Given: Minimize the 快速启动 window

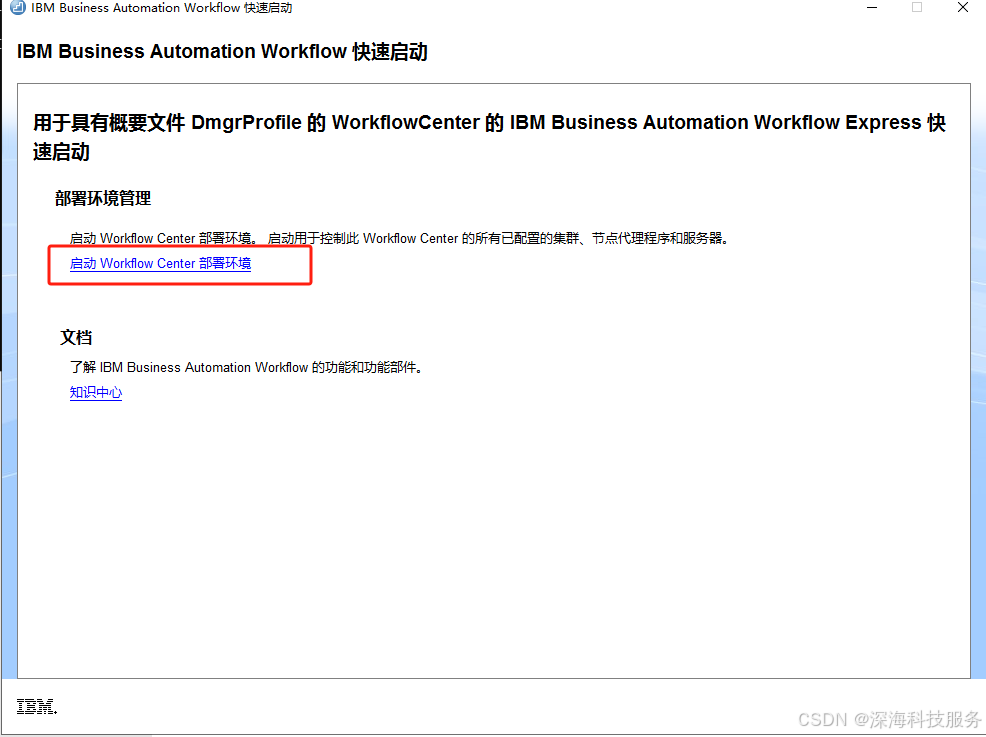Looking at the screenshot, I should click(872, 8).
